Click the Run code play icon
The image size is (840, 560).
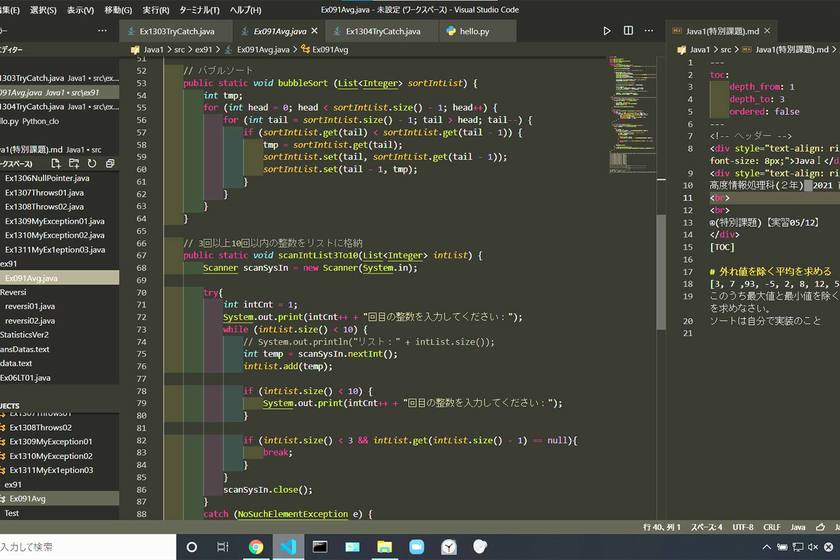(607, 31)
